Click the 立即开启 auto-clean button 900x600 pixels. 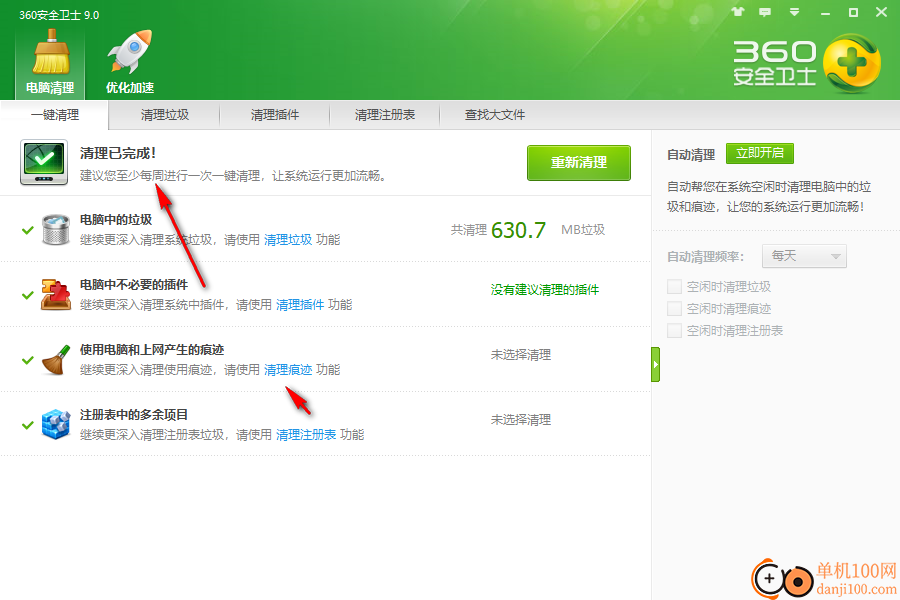(760, 153)
